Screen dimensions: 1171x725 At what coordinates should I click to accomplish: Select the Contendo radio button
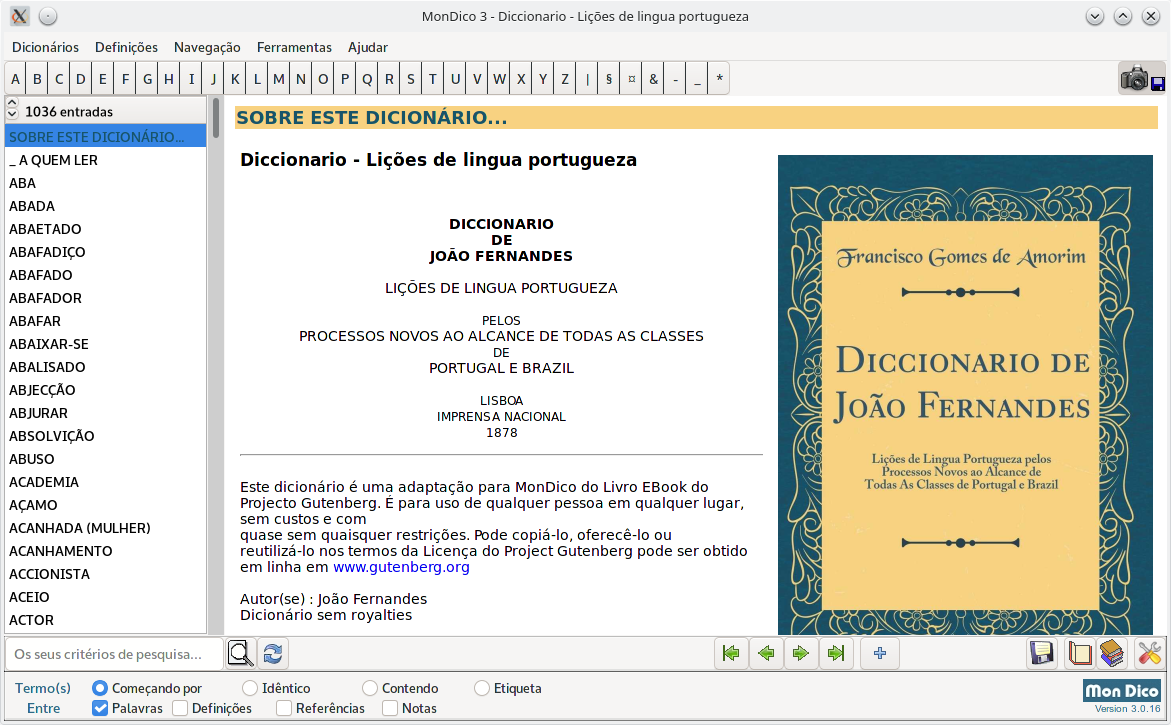point(370,688)
